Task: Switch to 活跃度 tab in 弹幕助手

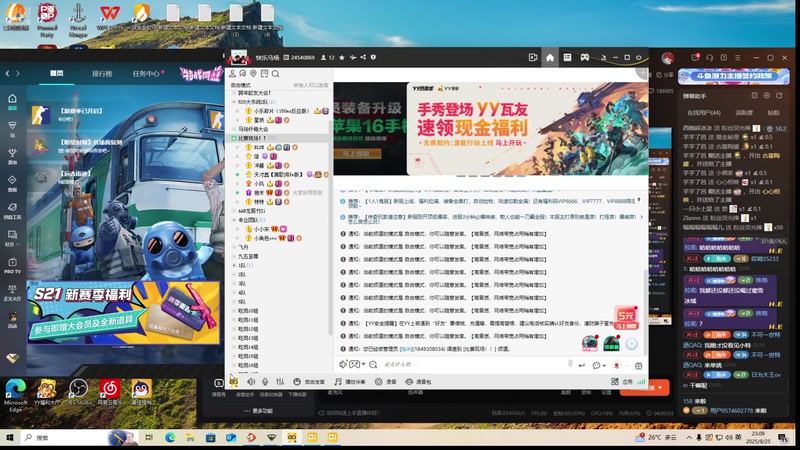Action: tap(744, 113)
